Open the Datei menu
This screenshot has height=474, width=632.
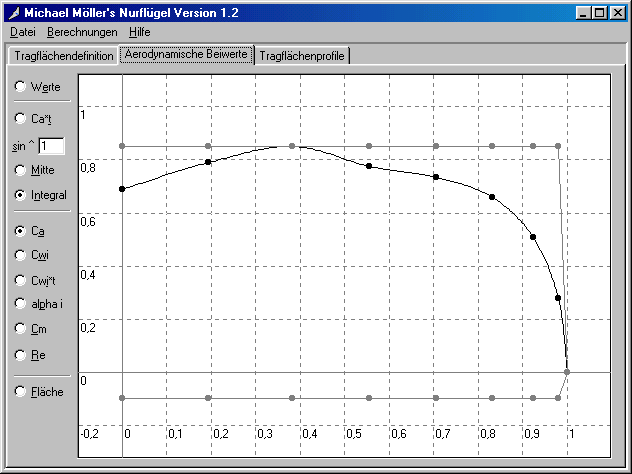(23, 32)
